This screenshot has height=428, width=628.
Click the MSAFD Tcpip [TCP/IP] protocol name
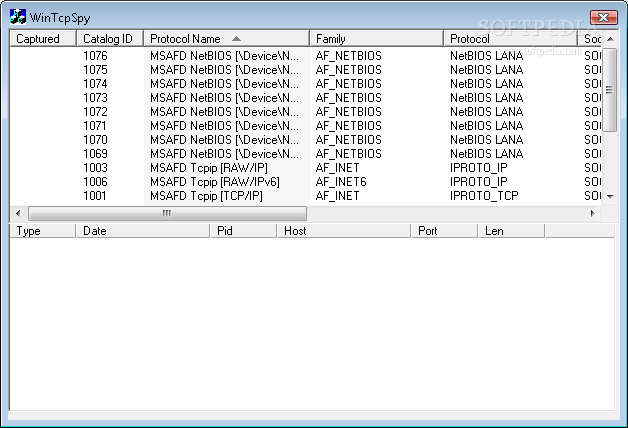pos(206,196)
